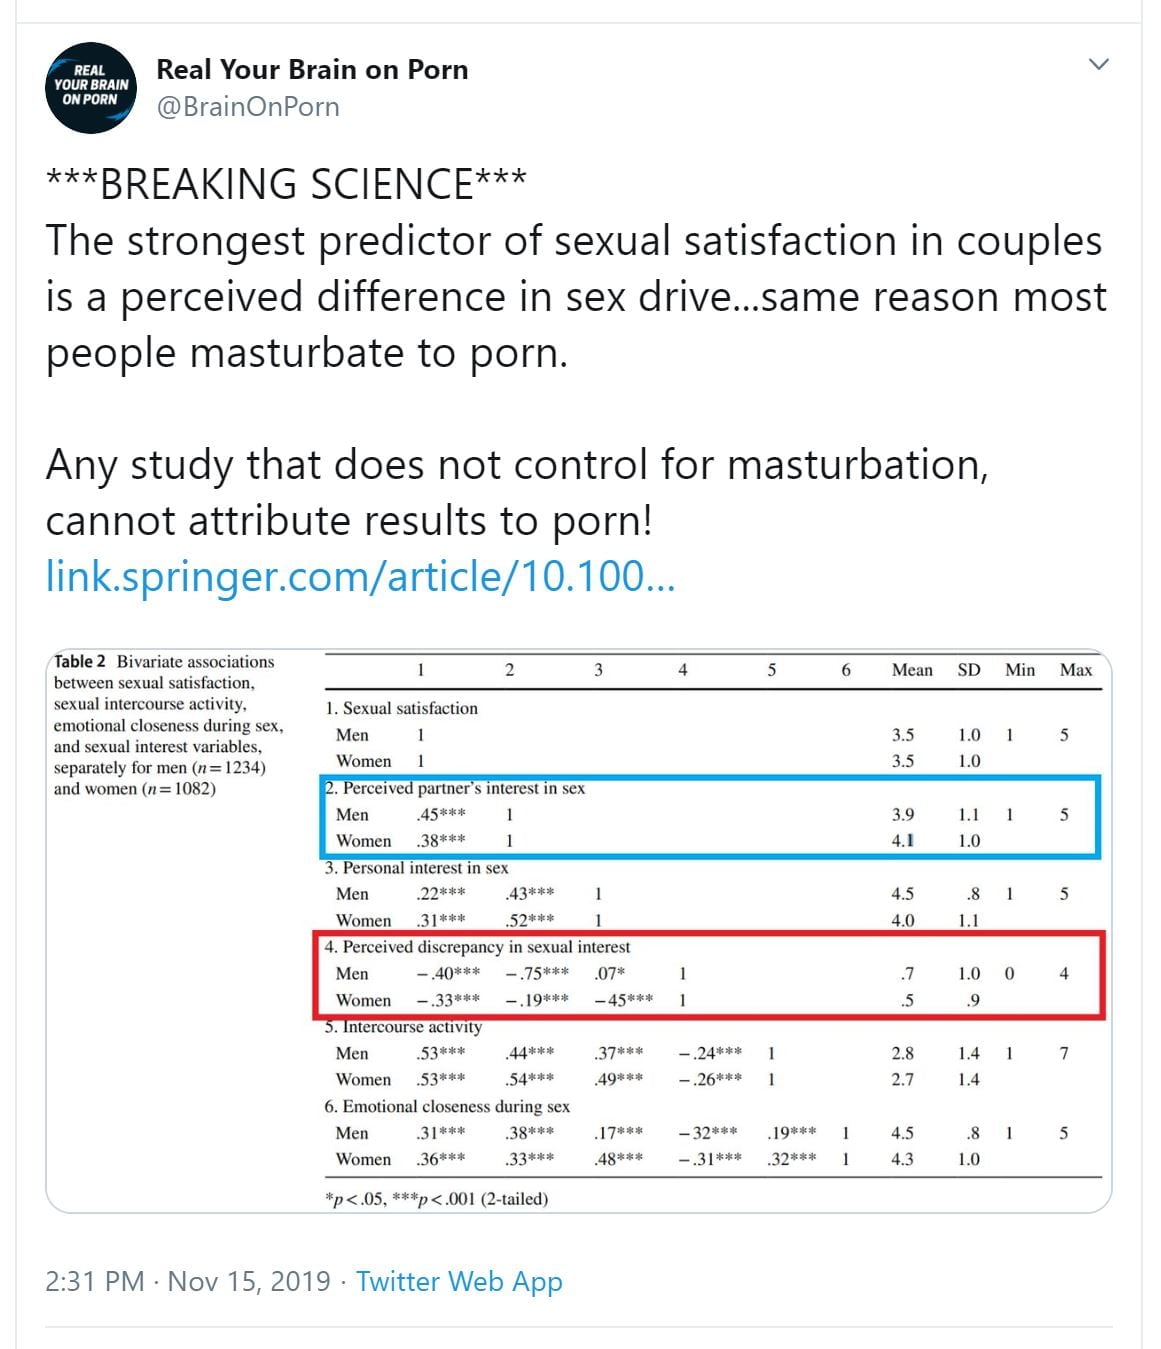
Task: Click the 'Personal interest in sex' row label
Action: [416, 868]
